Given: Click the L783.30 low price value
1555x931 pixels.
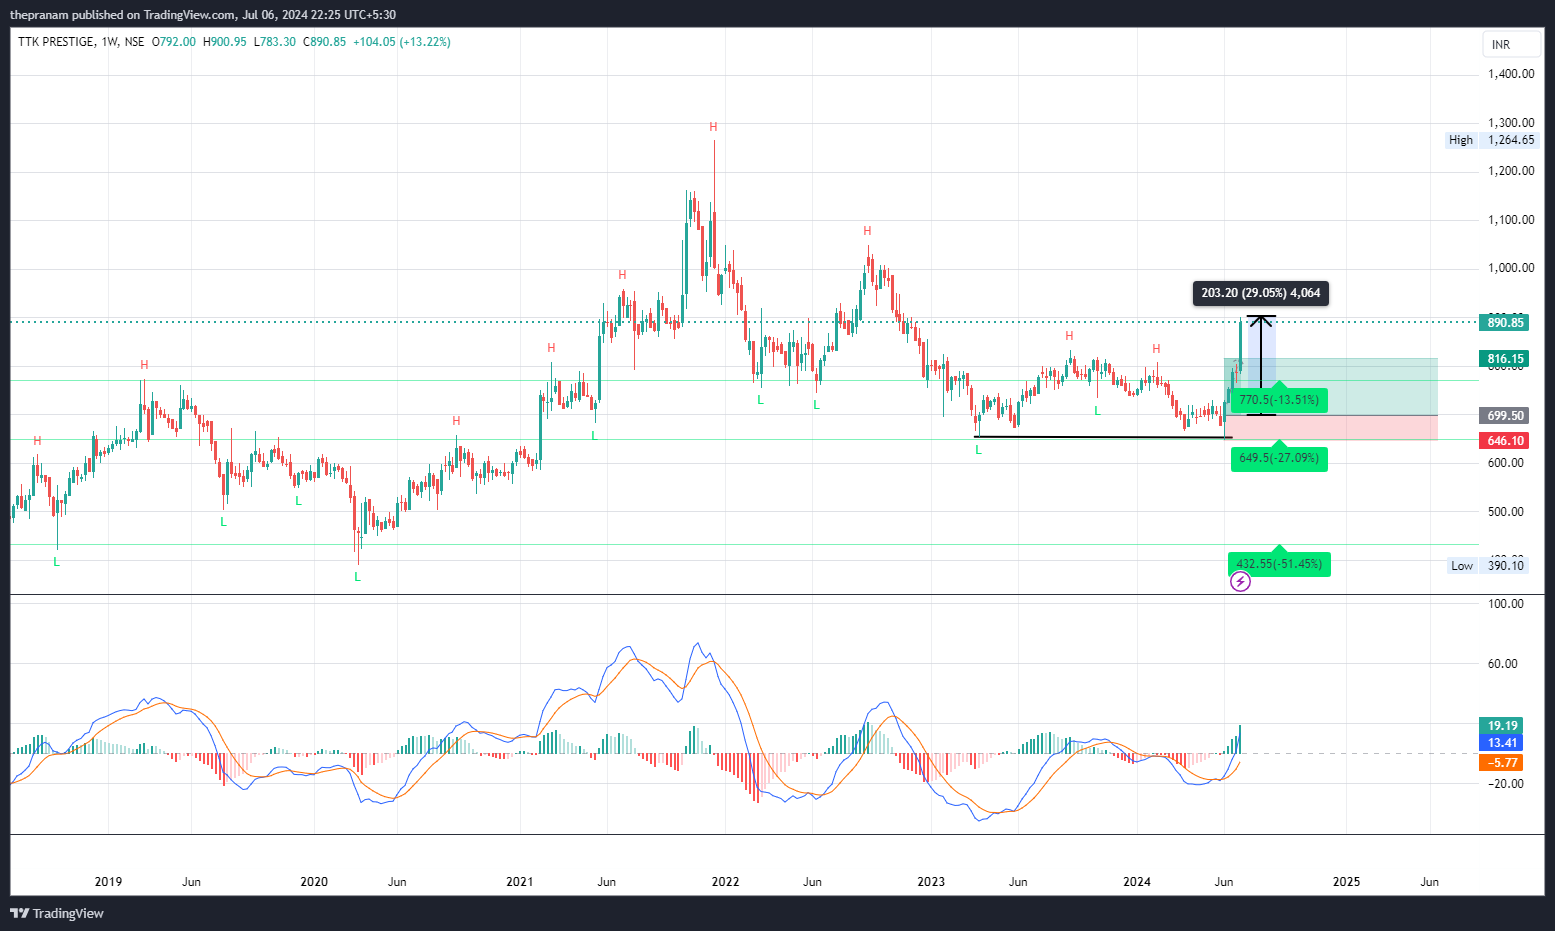Looking at the screenshot, I should pos(275,42).
